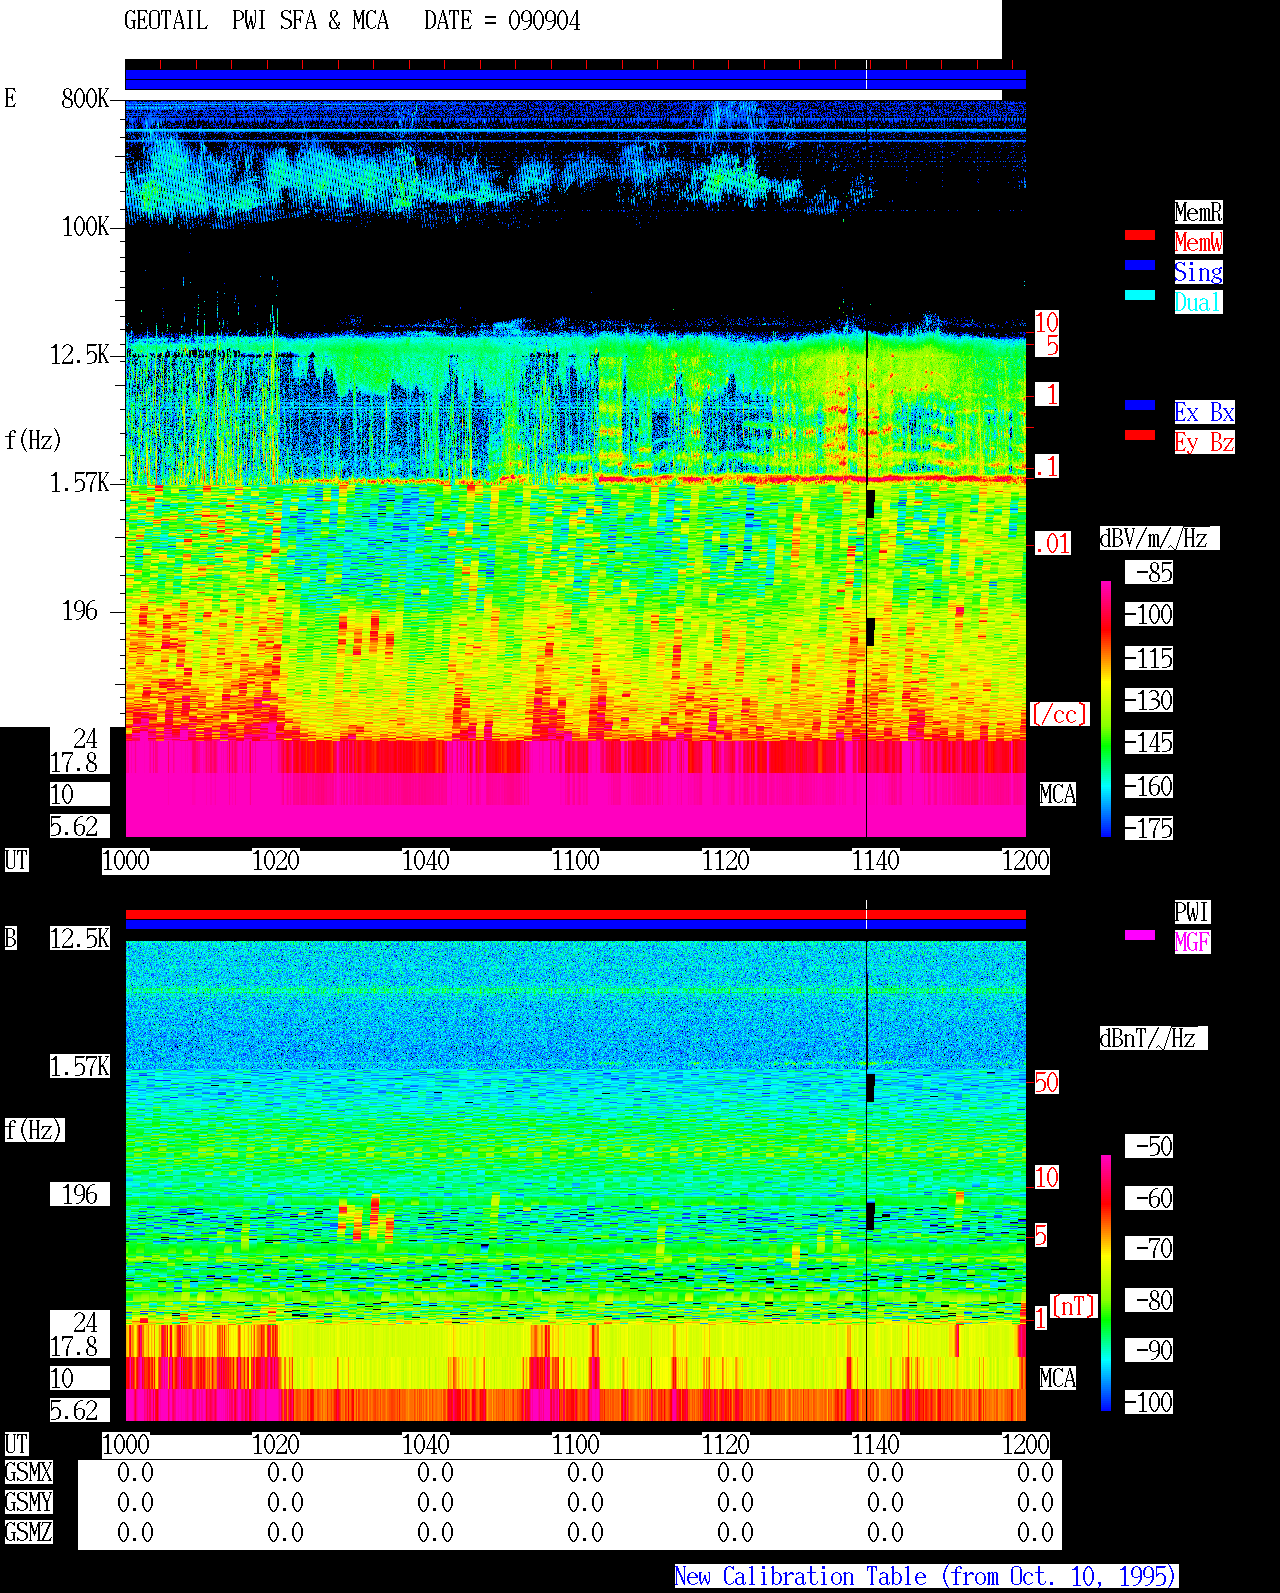Click the 12.5K label on B panel
This screenshot has height=1593, width=1280.
(x=80, y=938)
